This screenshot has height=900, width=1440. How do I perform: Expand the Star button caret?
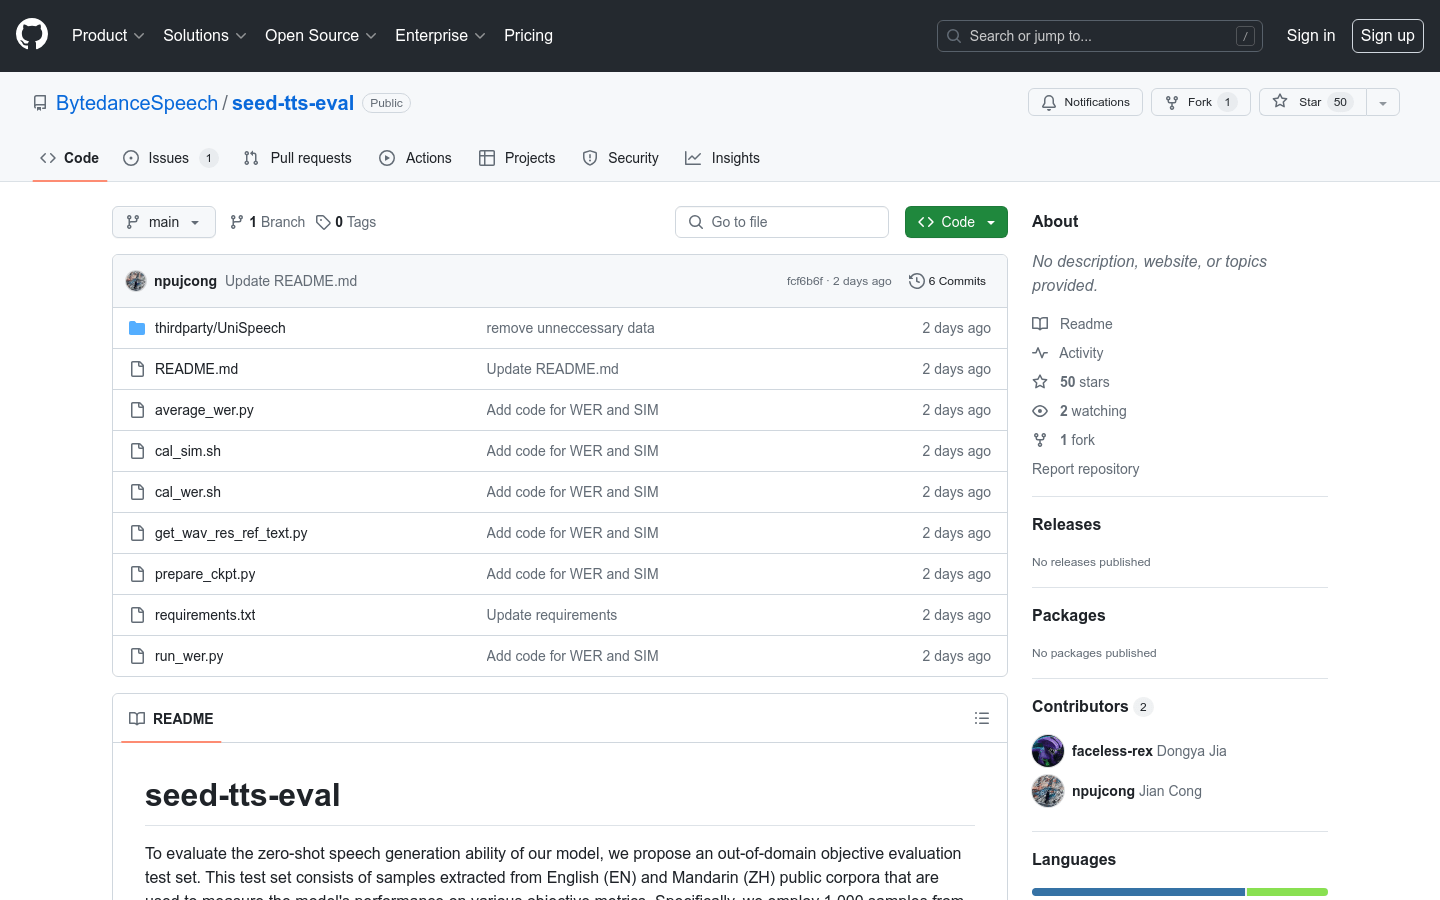1382,101
